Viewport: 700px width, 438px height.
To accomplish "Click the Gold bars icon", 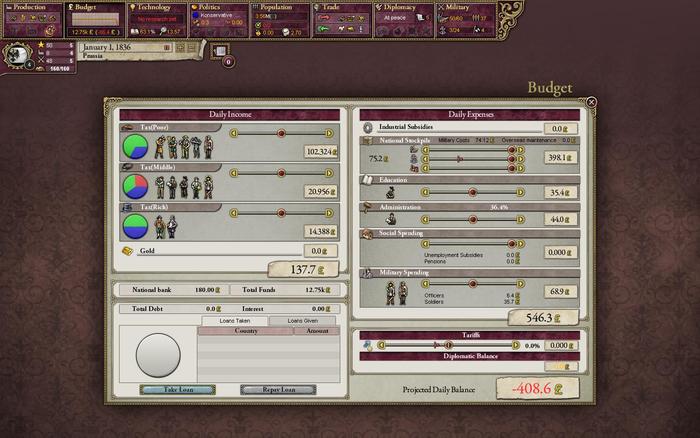I will (127, 251).
